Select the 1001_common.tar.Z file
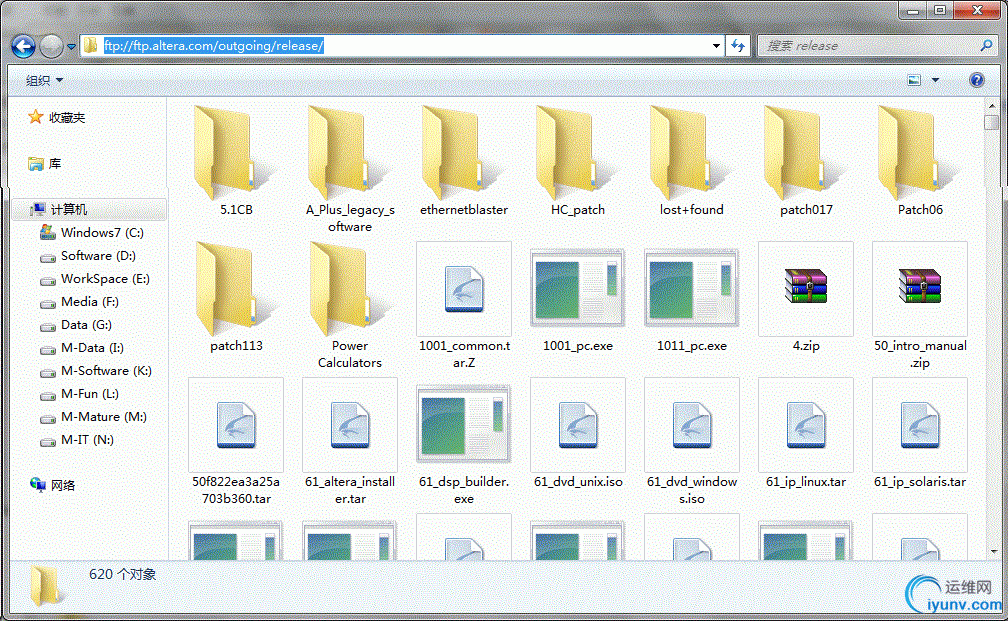Image resolution: width=1008 pixels, height=621 pixels. coord(464,305)
